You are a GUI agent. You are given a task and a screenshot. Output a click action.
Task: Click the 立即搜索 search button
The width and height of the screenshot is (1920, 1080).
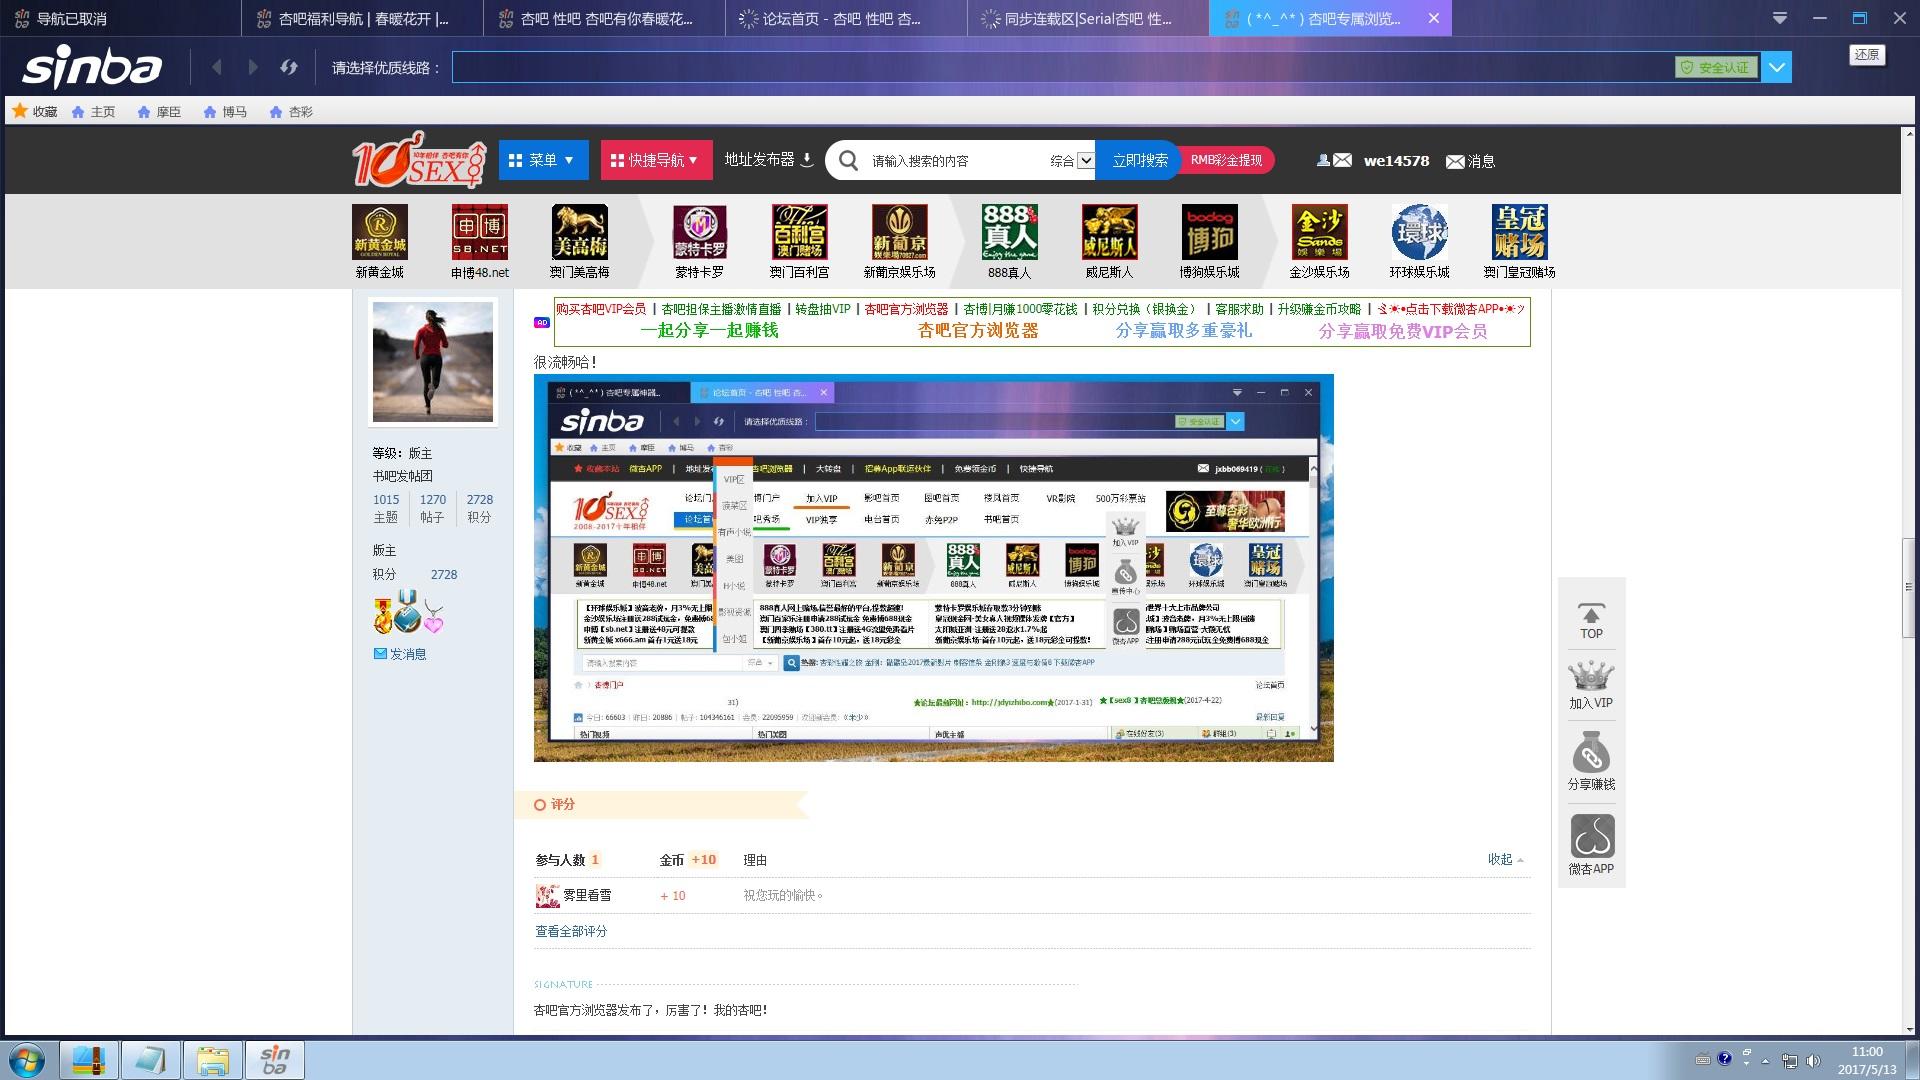click(x=1139, y=160)
